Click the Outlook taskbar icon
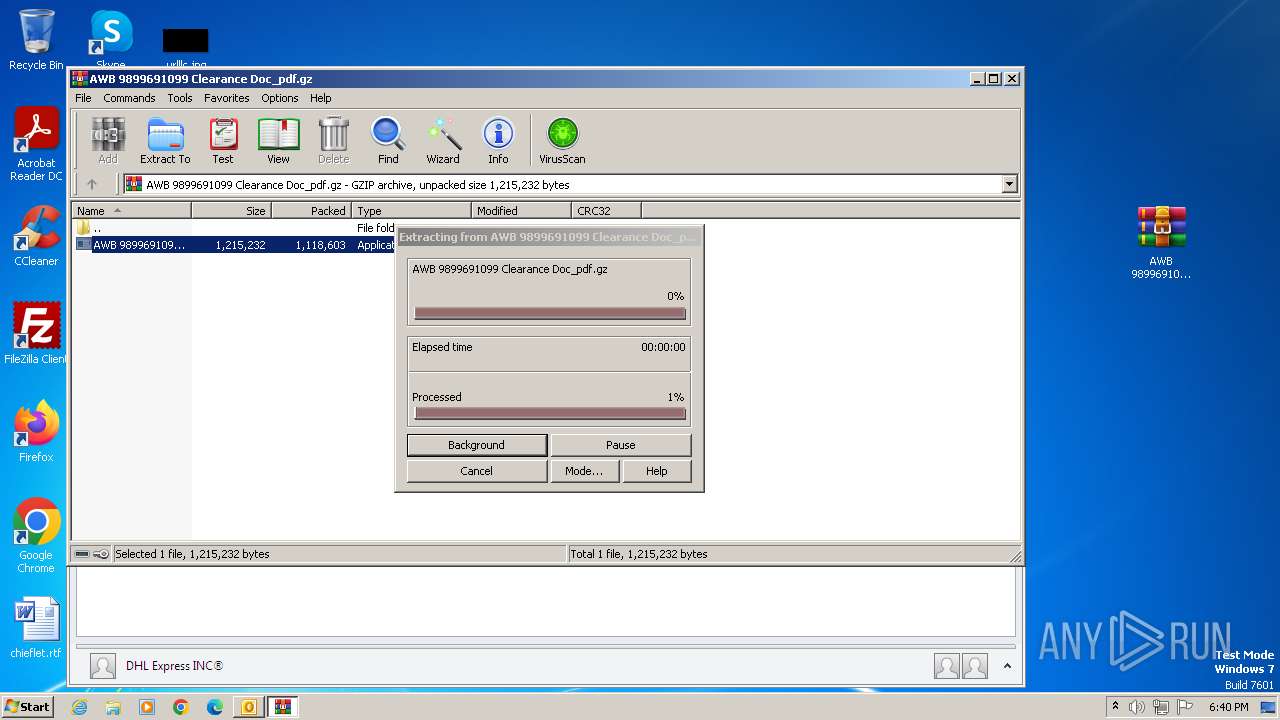The width and height of the screenshot is (1280, 720). click(248, 707)
